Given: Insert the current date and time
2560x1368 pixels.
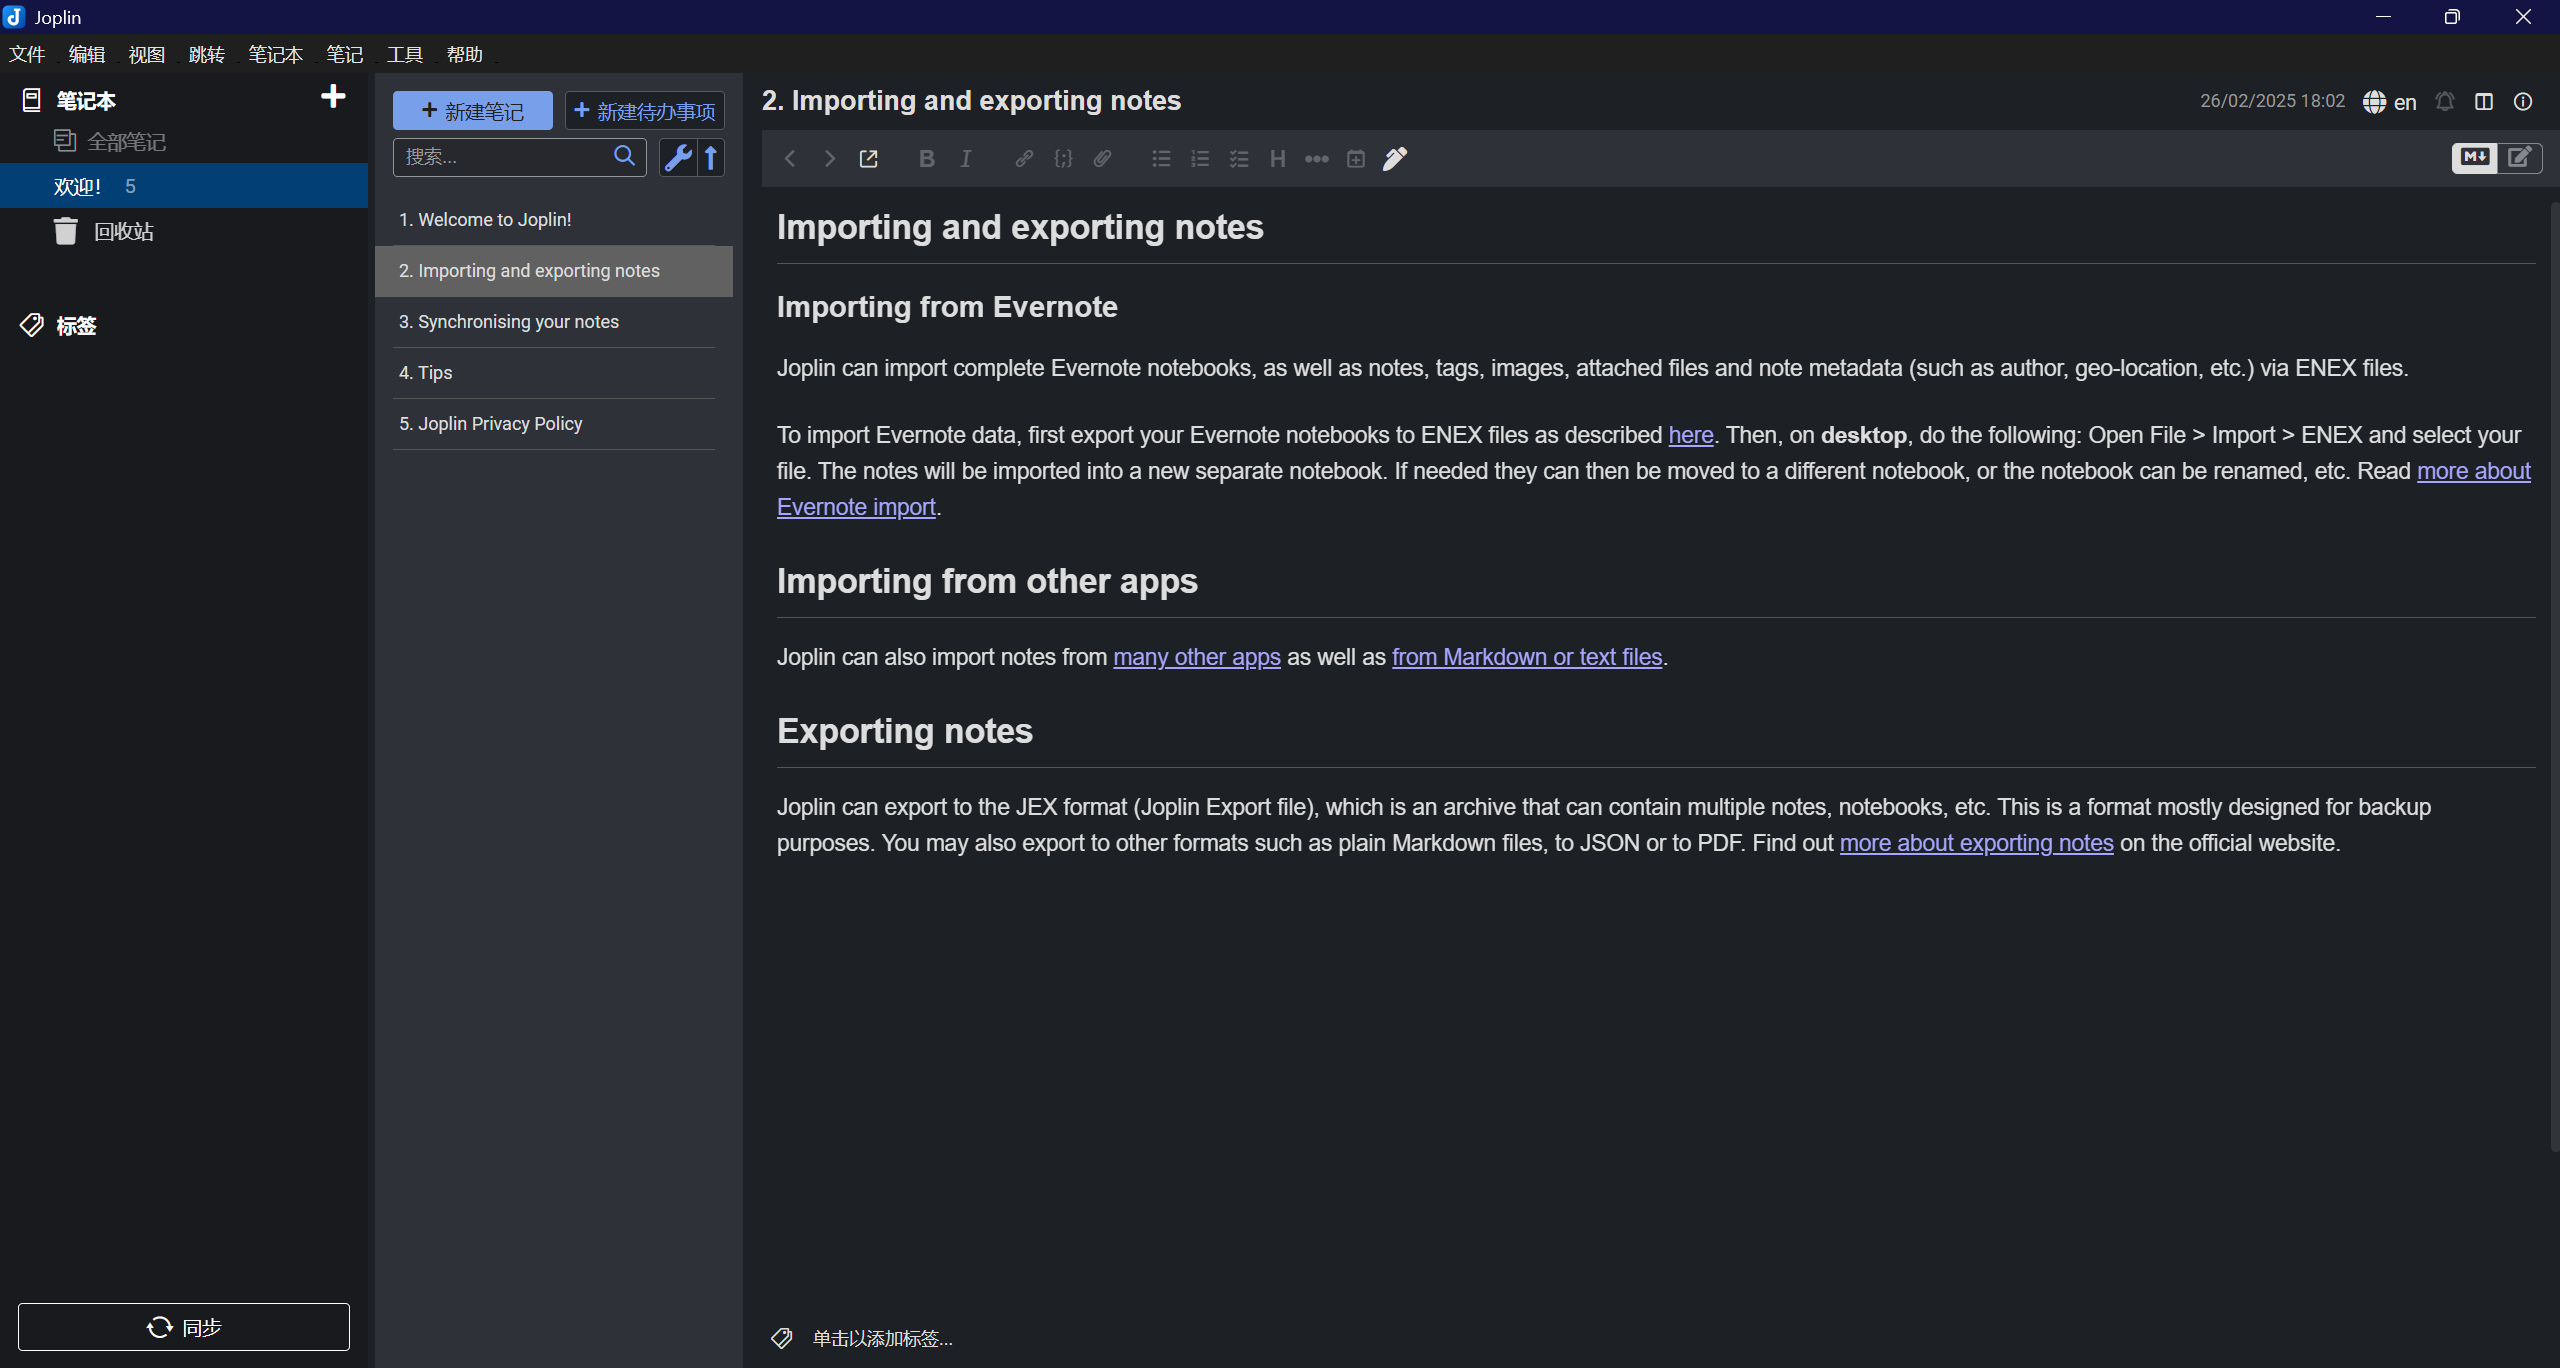Looking at the screenshot, I should [1355, 158].
